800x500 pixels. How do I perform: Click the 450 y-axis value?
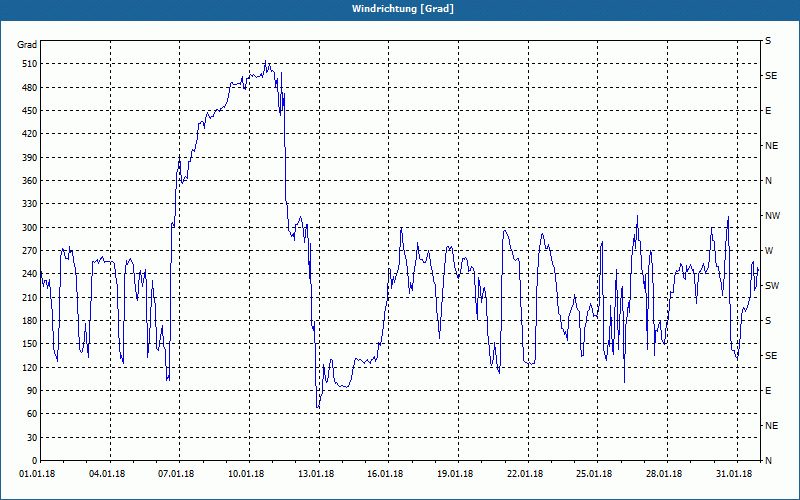click(30, 111)
